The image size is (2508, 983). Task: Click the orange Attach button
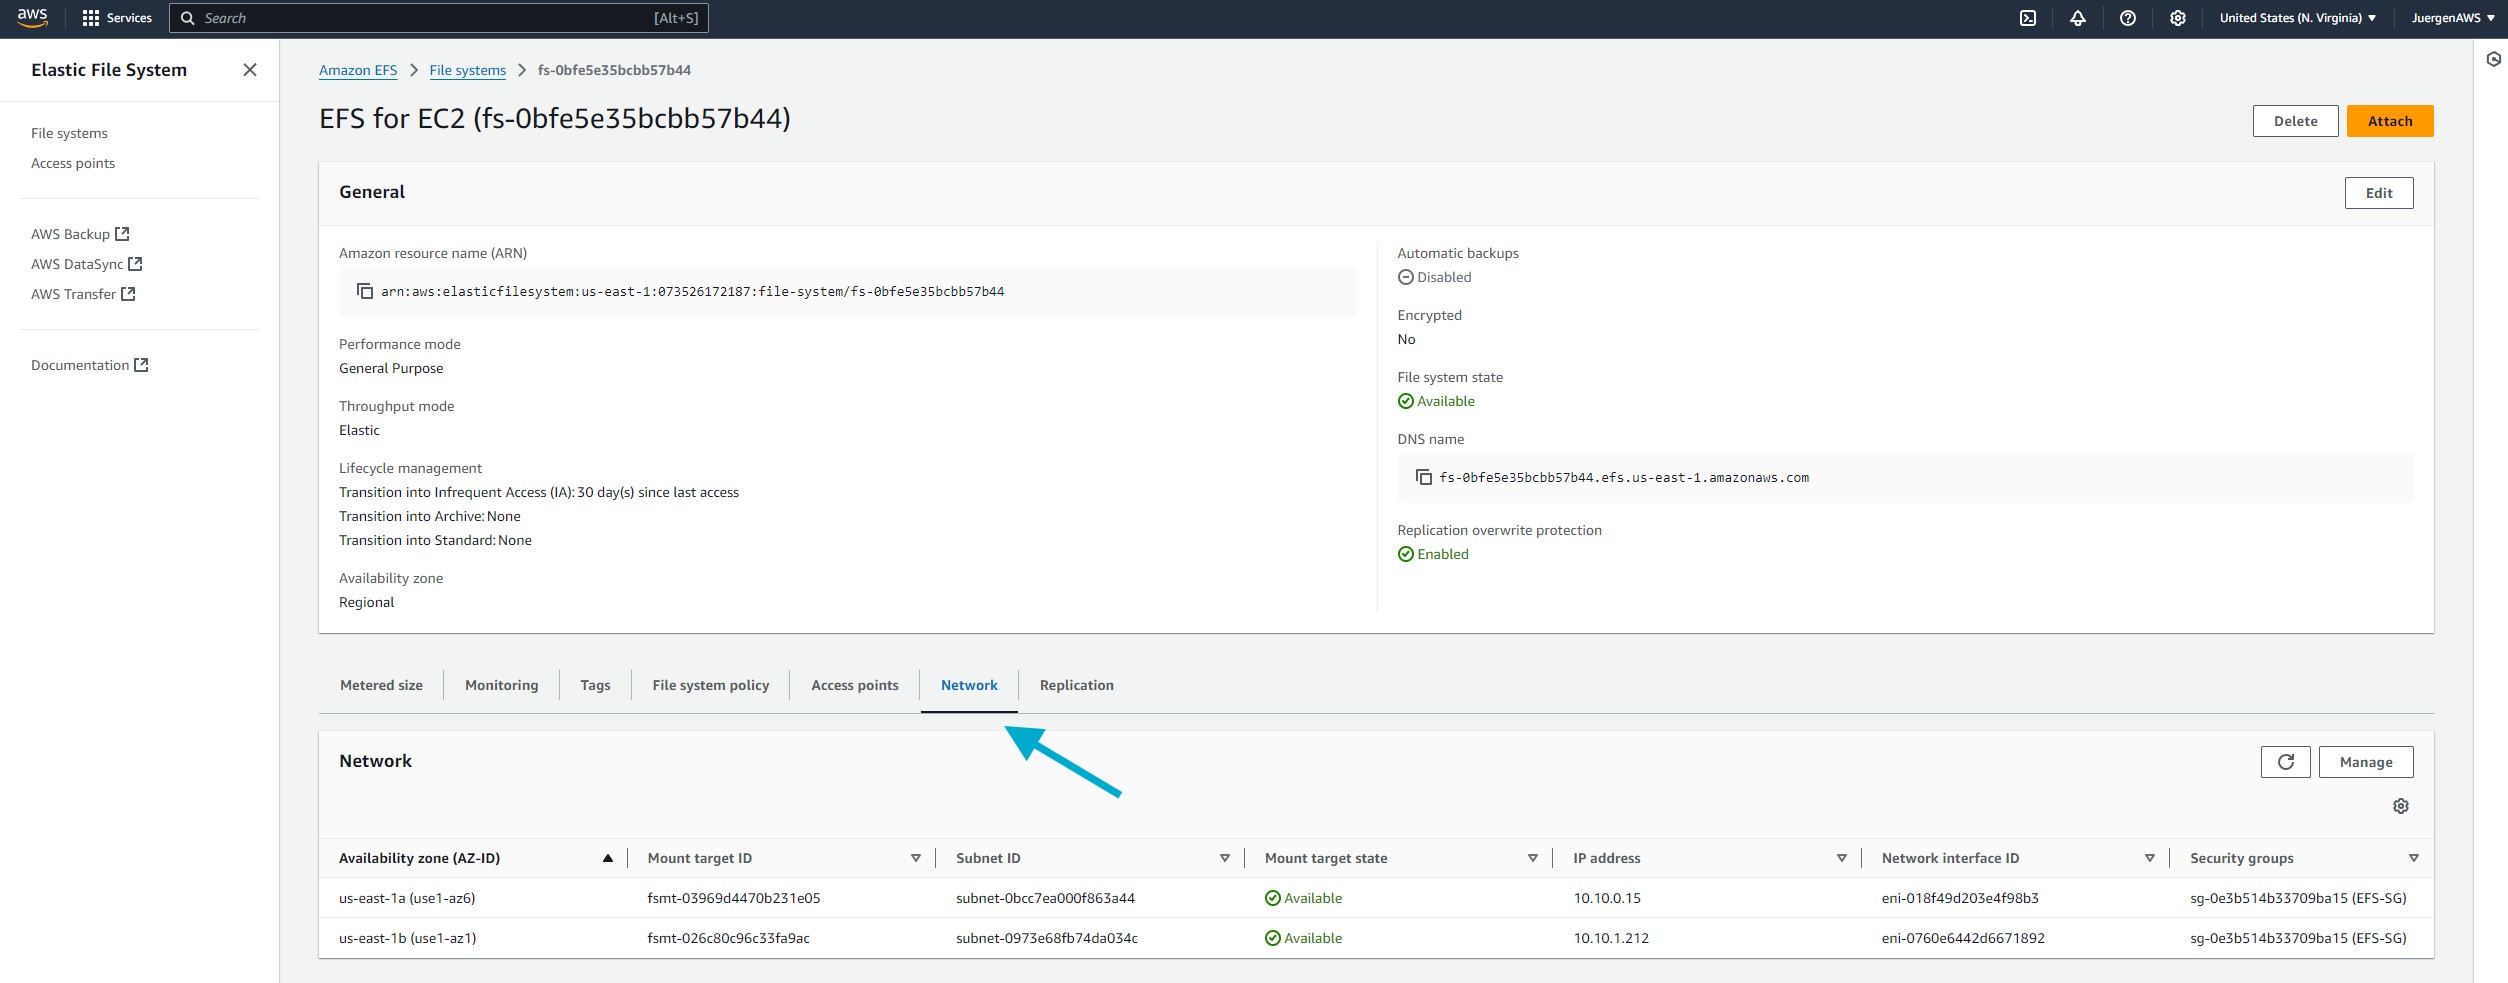tap(2389, 121)
